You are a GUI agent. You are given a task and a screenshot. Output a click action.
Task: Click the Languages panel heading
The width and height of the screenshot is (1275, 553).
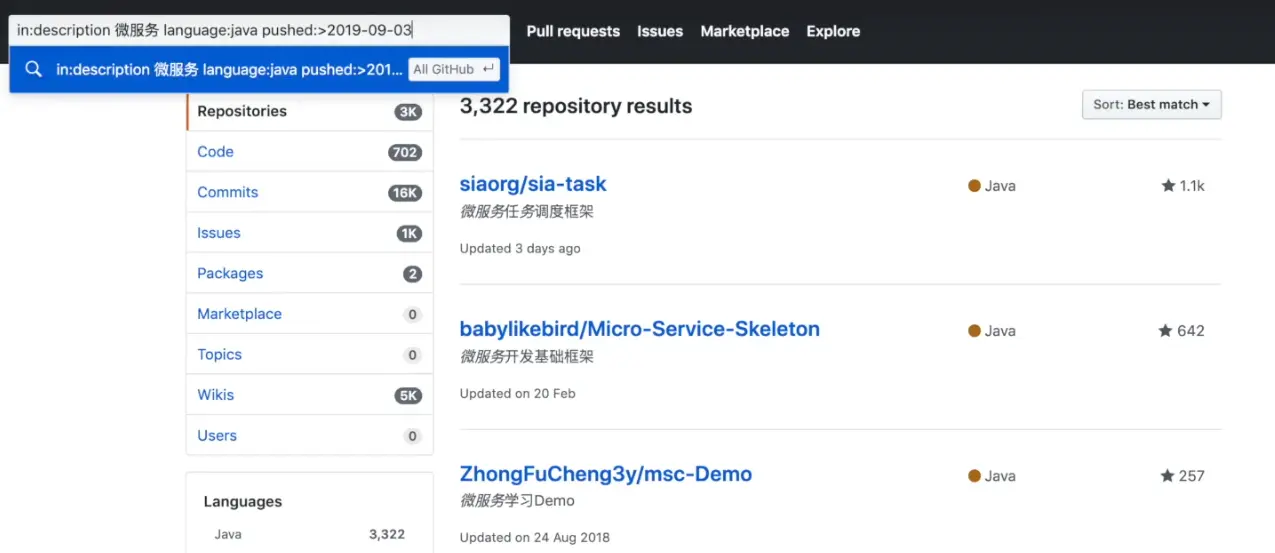coord(243,502)
